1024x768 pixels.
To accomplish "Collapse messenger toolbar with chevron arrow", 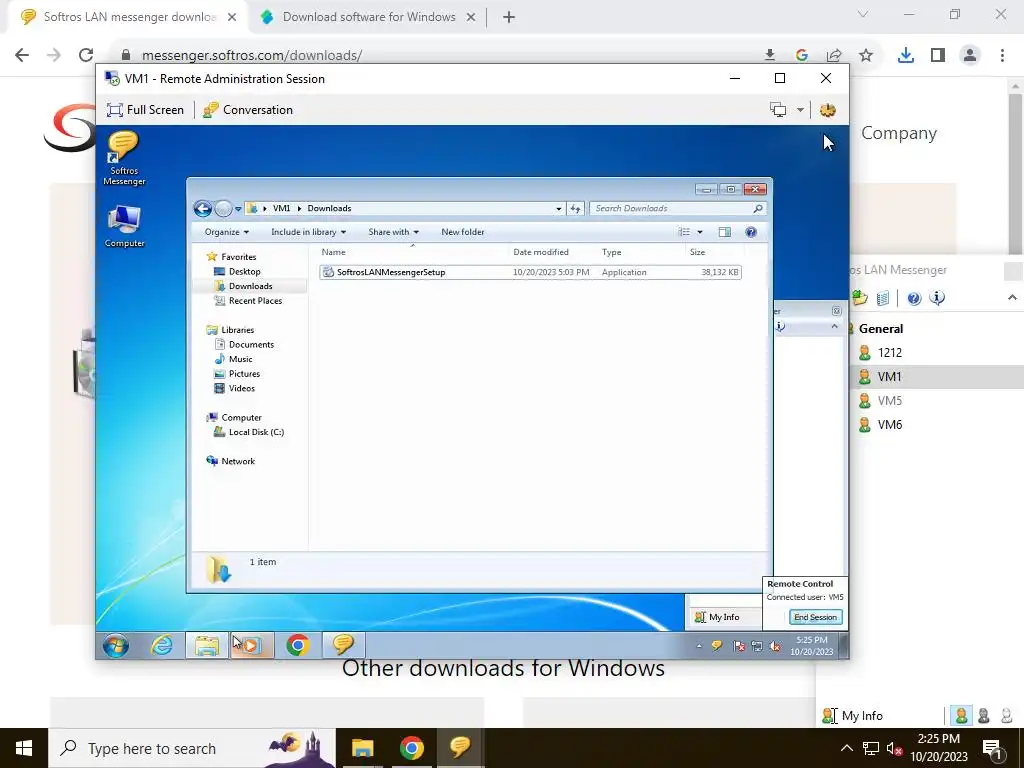I will (x=1012, y=298).
